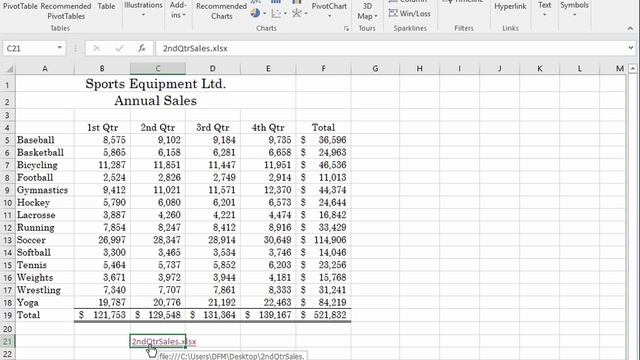Select column A header
This screenshot has height=360, width=640.
pyautogui.click(x=45, y=69)
